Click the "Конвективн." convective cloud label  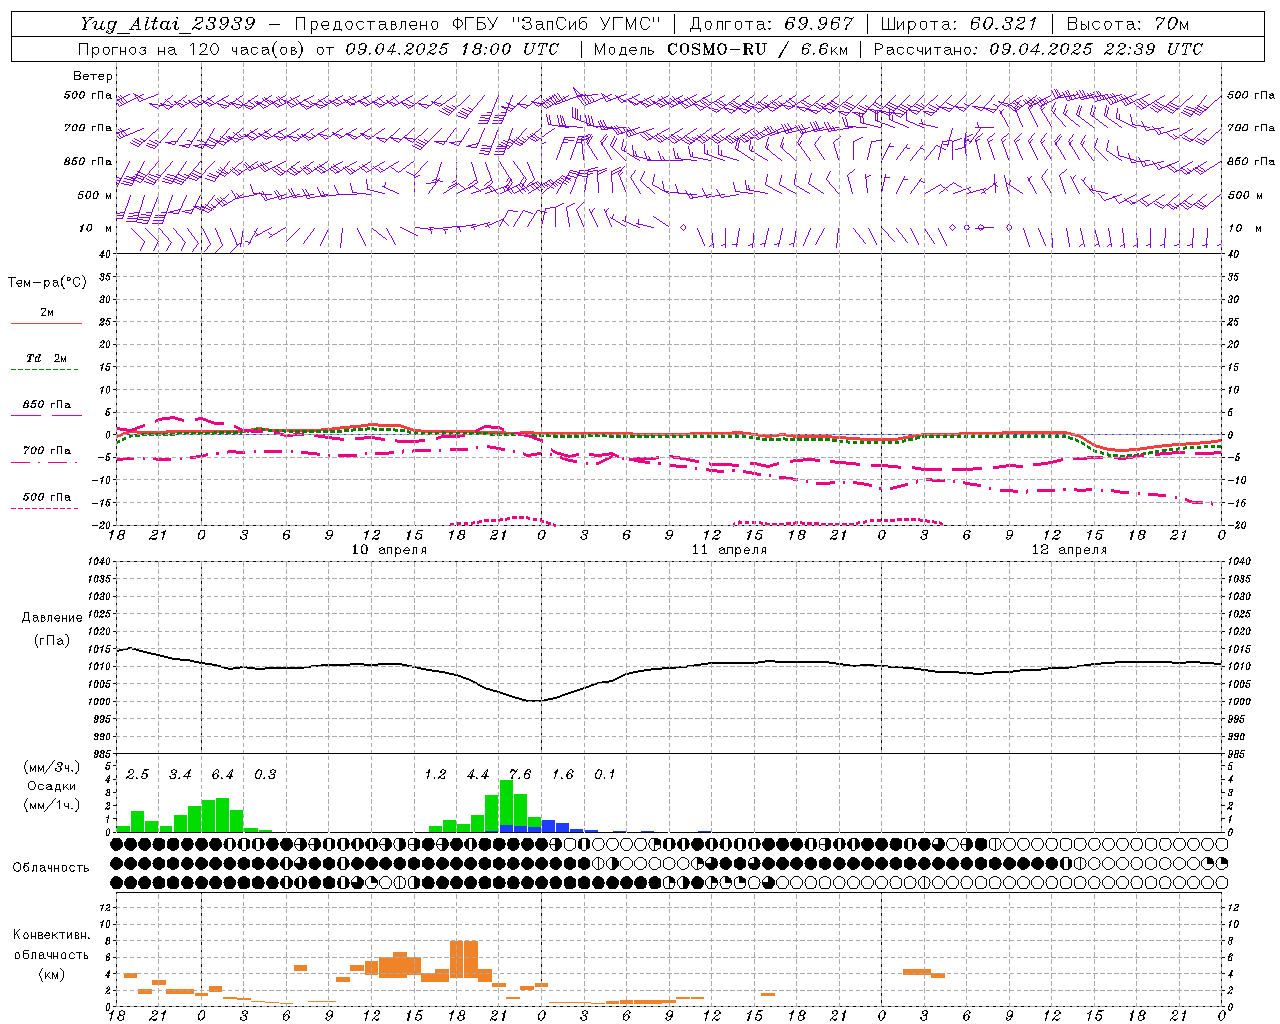tap(52, 935)
